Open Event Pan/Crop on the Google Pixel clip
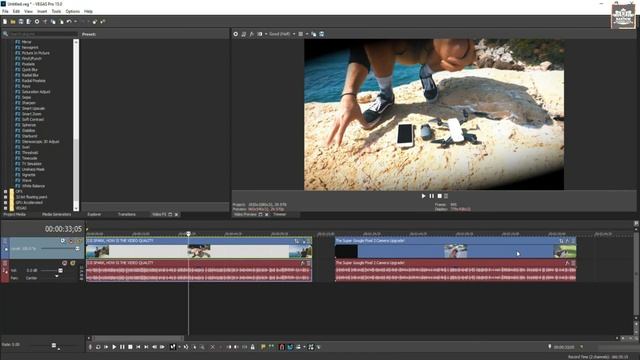This screenshot has width=640, height=360. pos(561,241)
